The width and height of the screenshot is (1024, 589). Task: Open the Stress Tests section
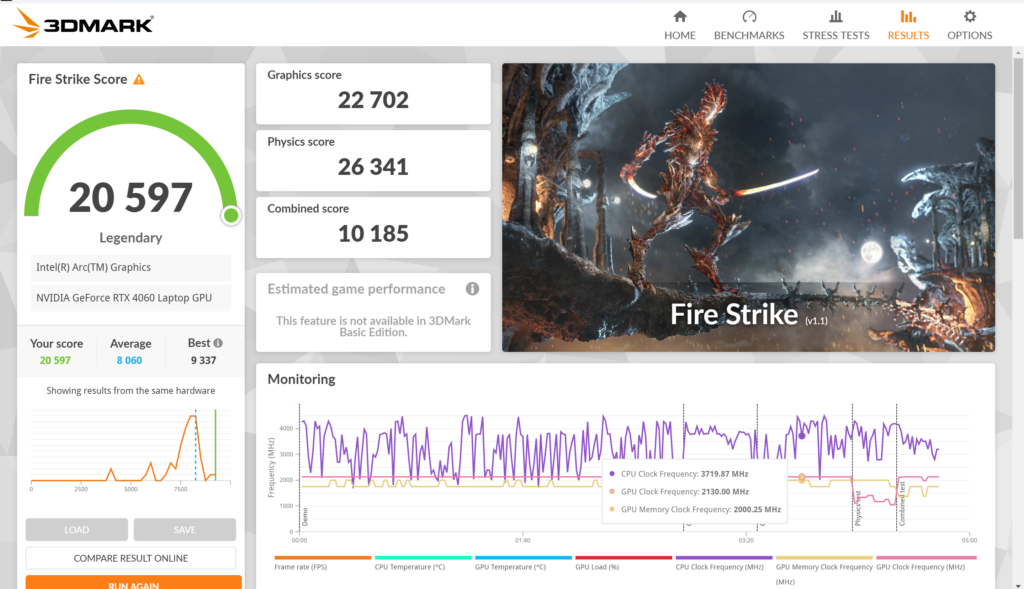coord(835,24)
